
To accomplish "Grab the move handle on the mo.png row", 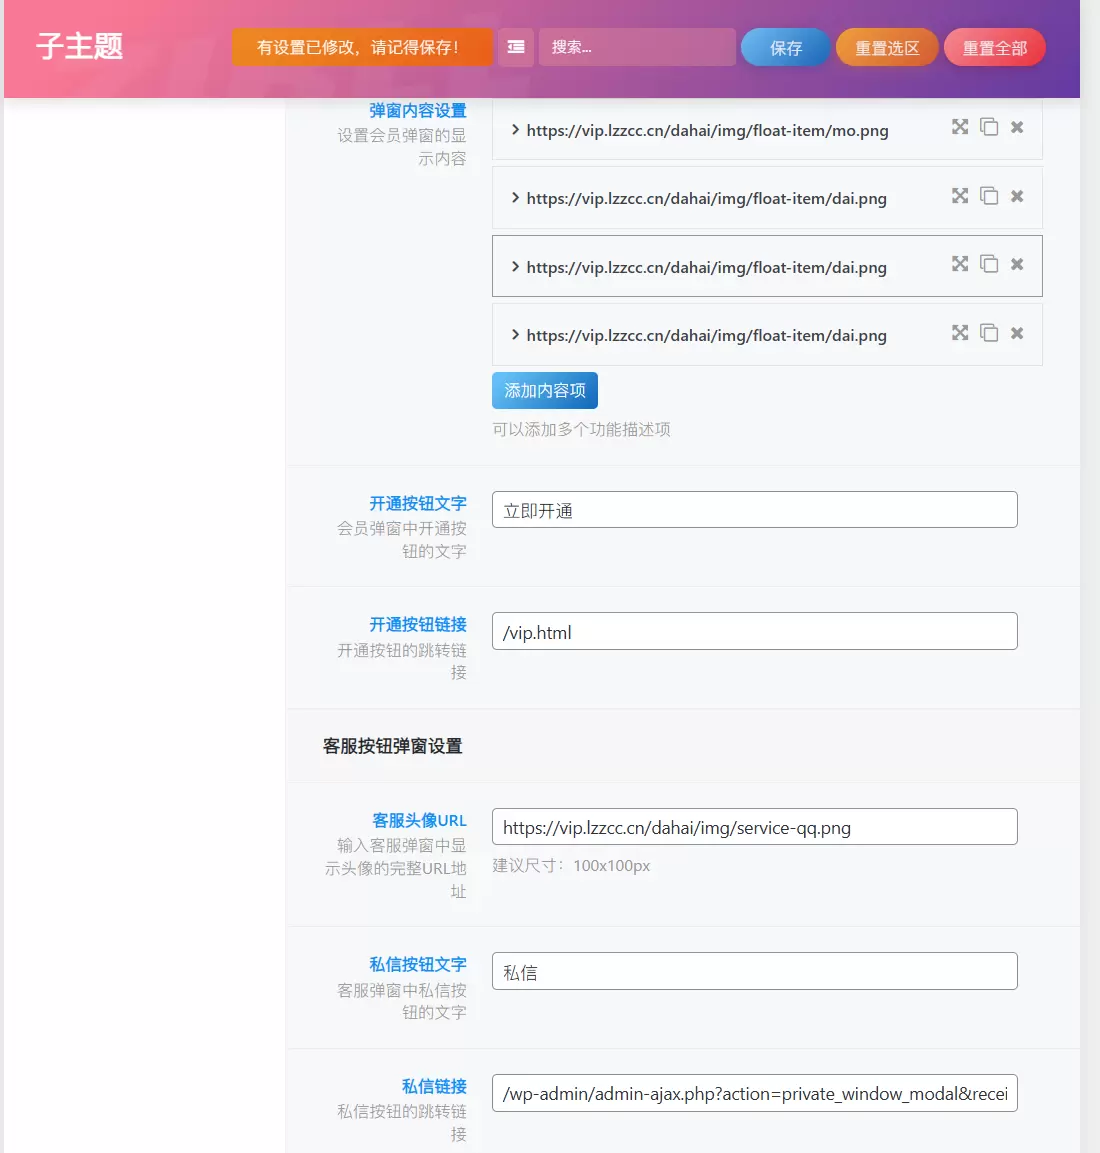I will click(x=960, y=127).
